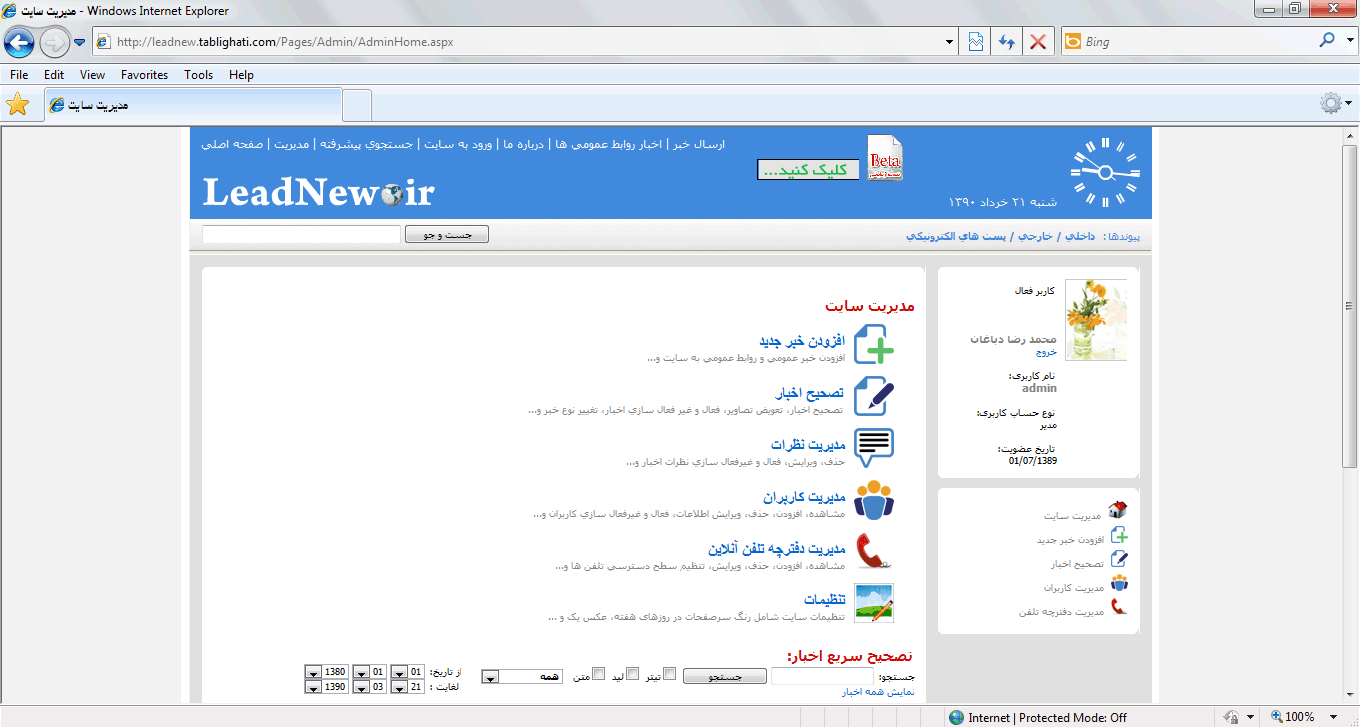Check the متن (text) checkbox
Viewport: 1360px width, 728px height.
599,674
